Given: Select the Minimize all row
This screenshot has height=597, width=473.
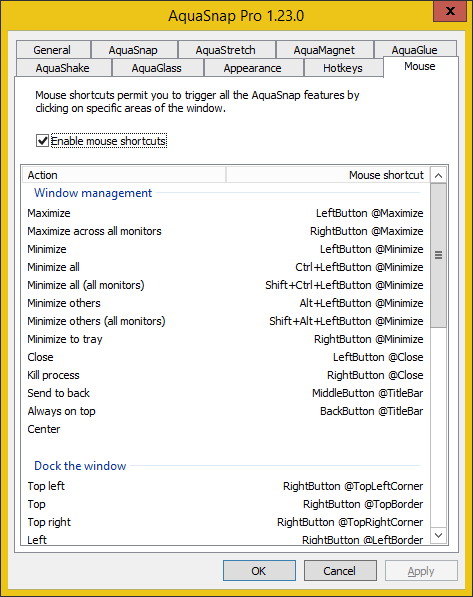Looking at the screenshot, I should (225, 267).
